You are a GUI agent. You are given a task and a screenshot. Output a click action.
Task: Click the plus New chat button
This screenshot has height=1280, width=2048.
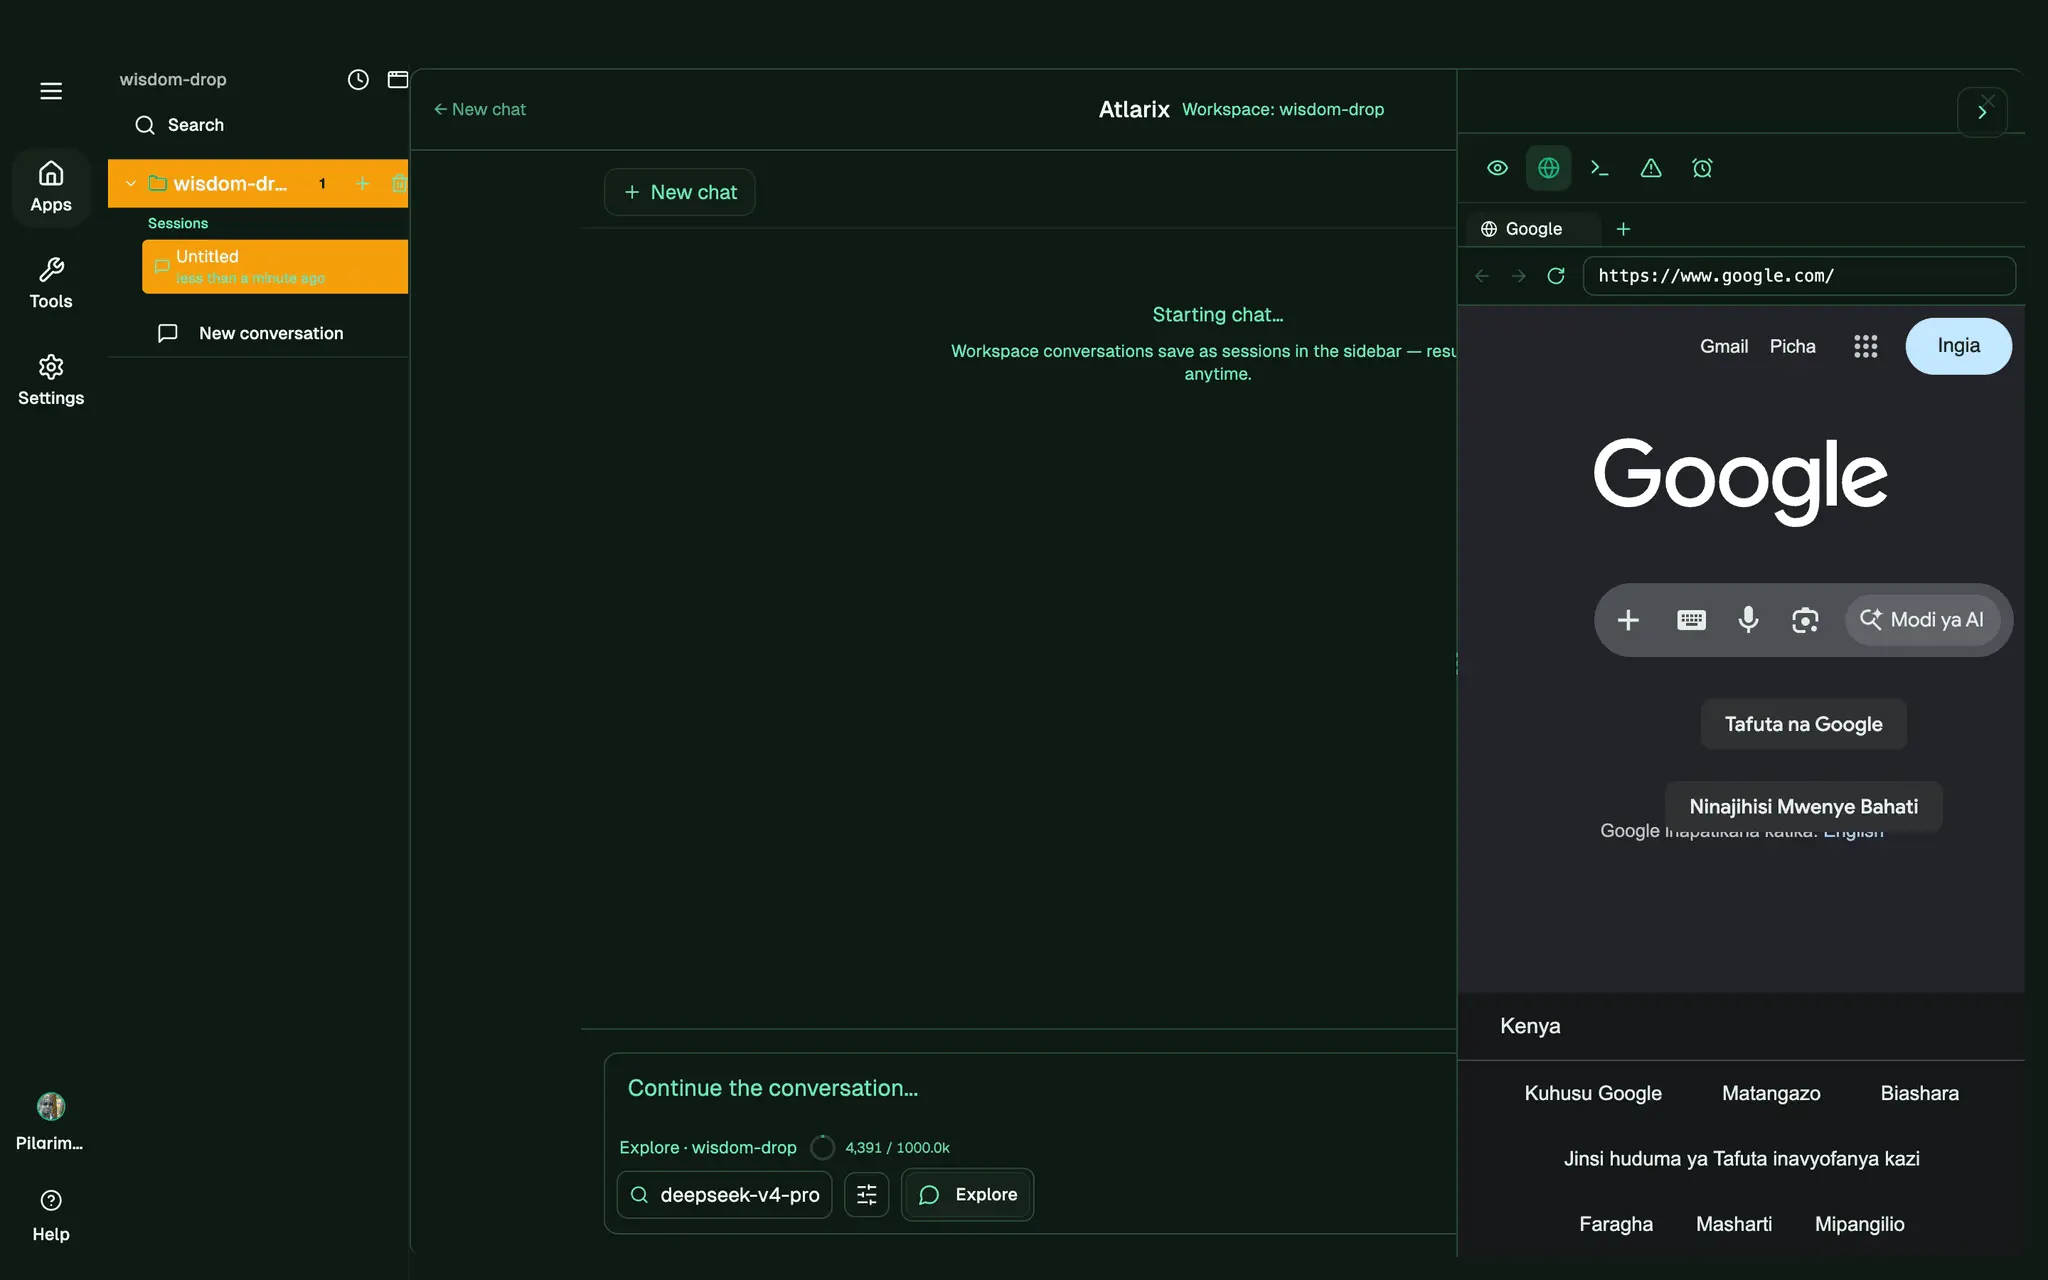coord(680,192)
